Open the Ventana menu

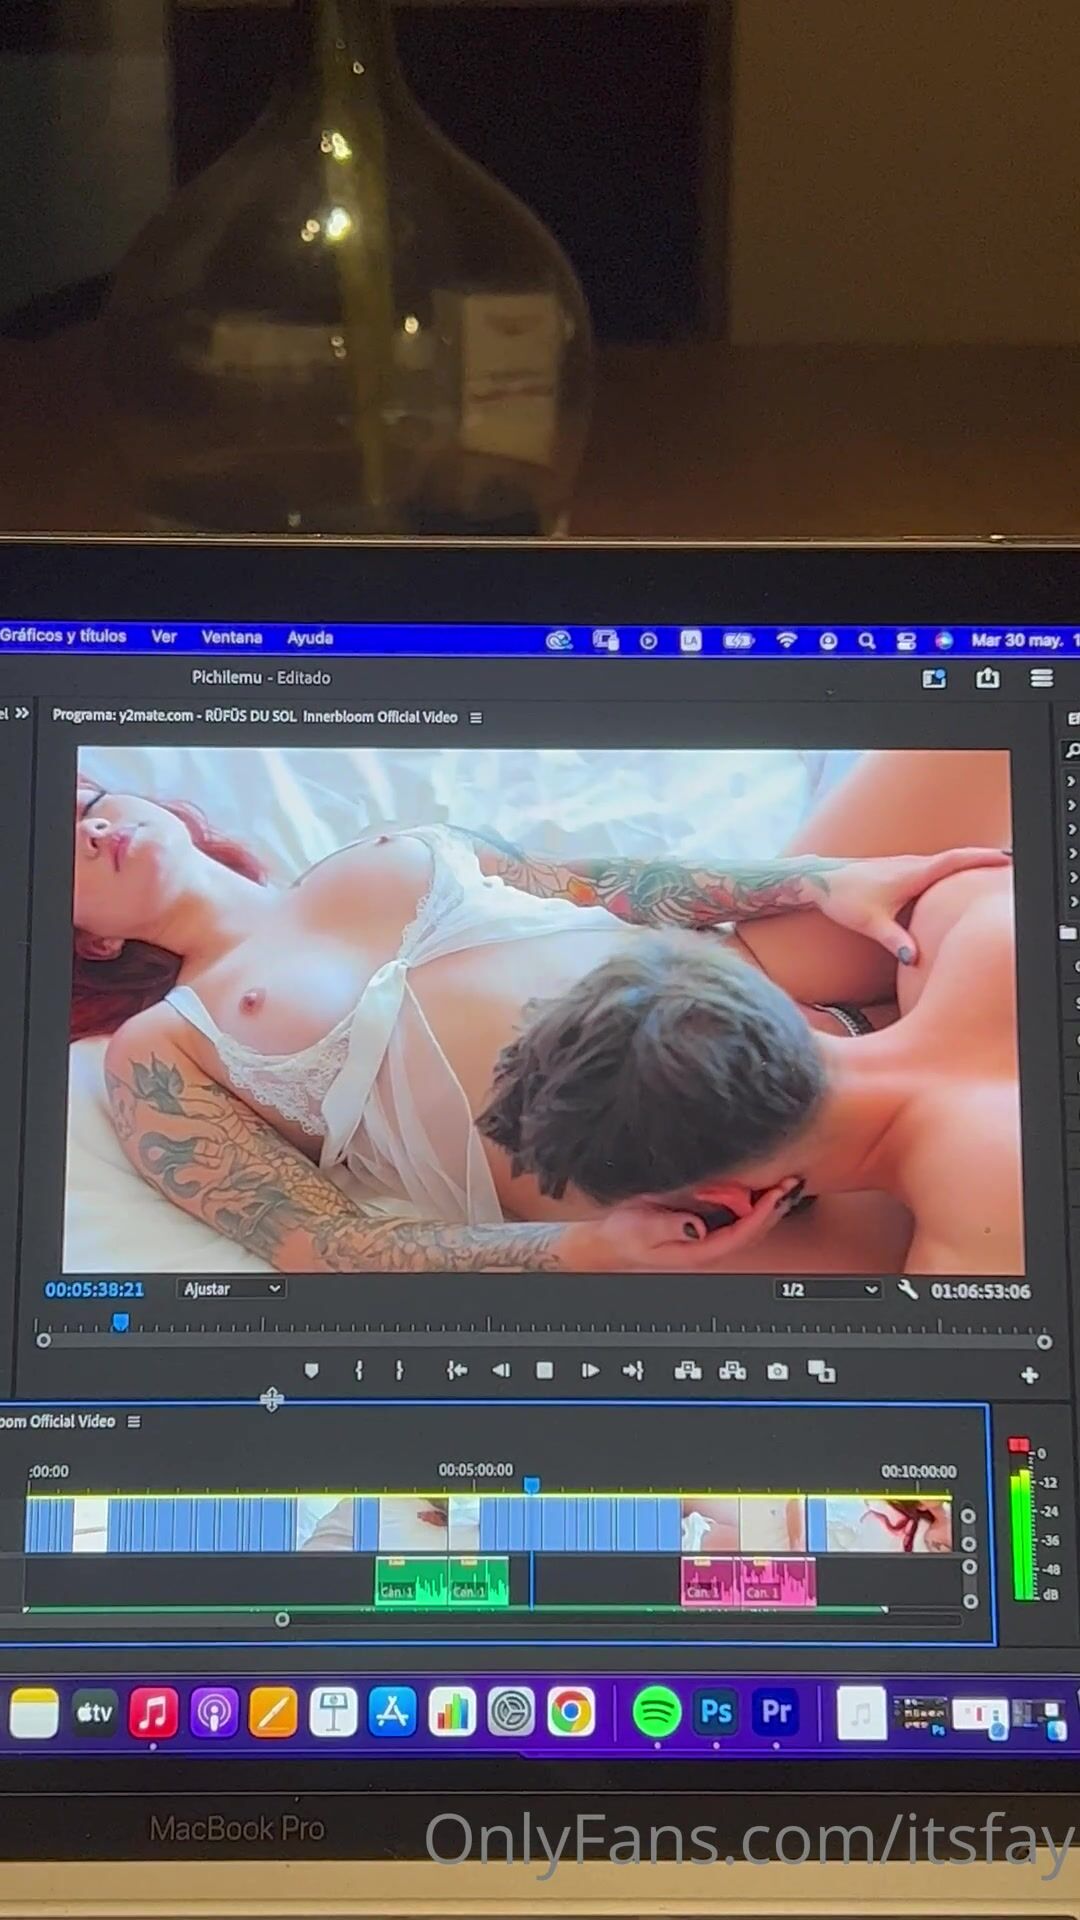click(231, 637)
